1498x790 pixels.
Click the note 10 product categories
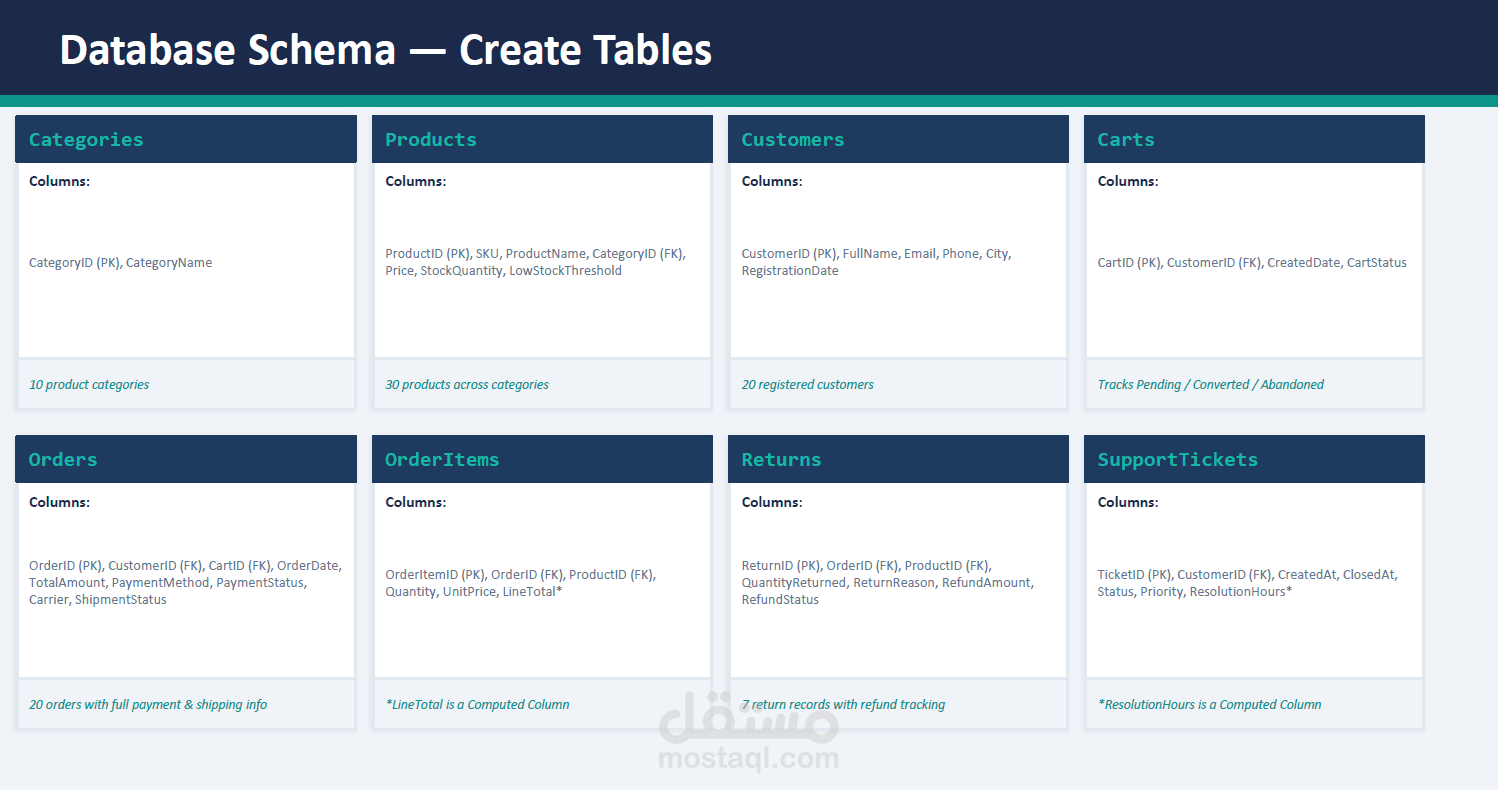pyautogui.click(x=89, y=384)
